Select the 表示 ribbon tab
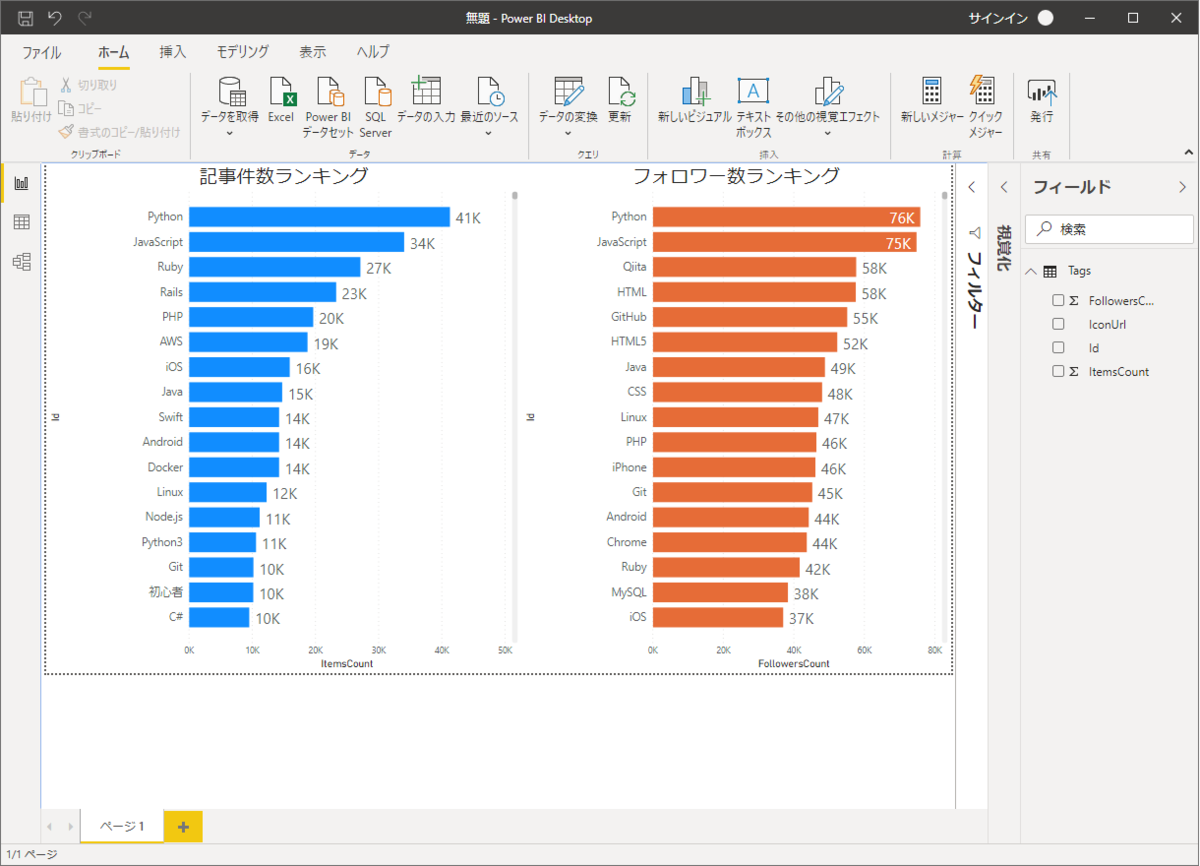Image resolution: width=1200 pixels, height=866 pixels. pos(312,52)
